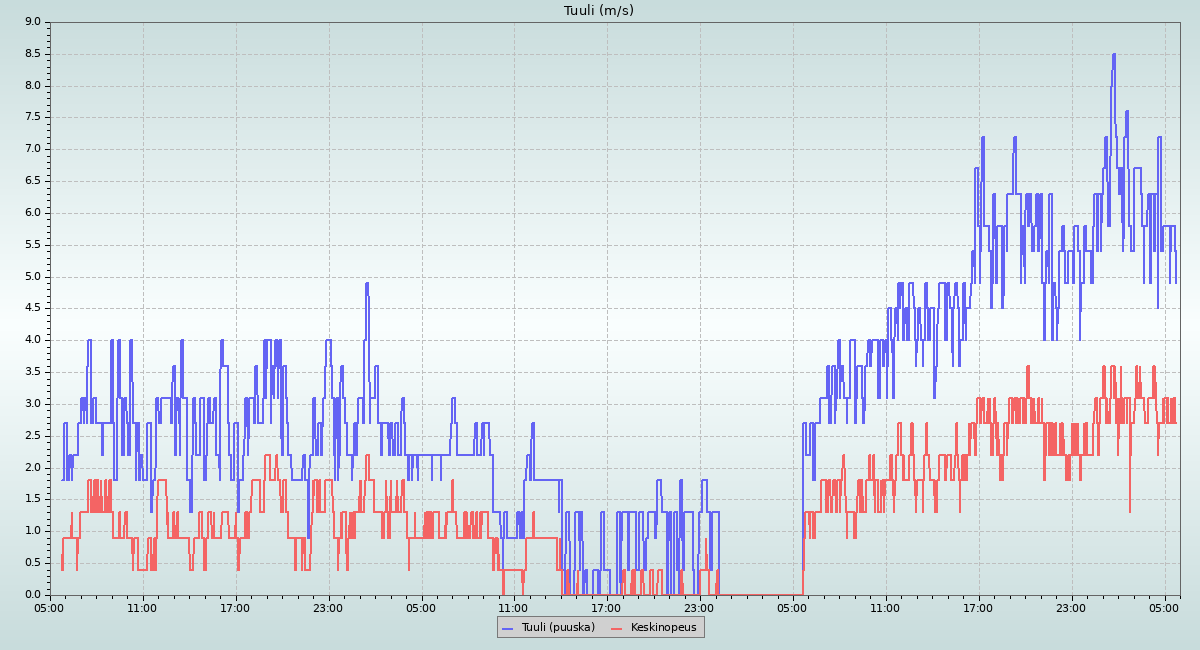This screenshot has height=650, width=1200.
Task: Click the blue line swatch in legend
Action: (508, 628)
